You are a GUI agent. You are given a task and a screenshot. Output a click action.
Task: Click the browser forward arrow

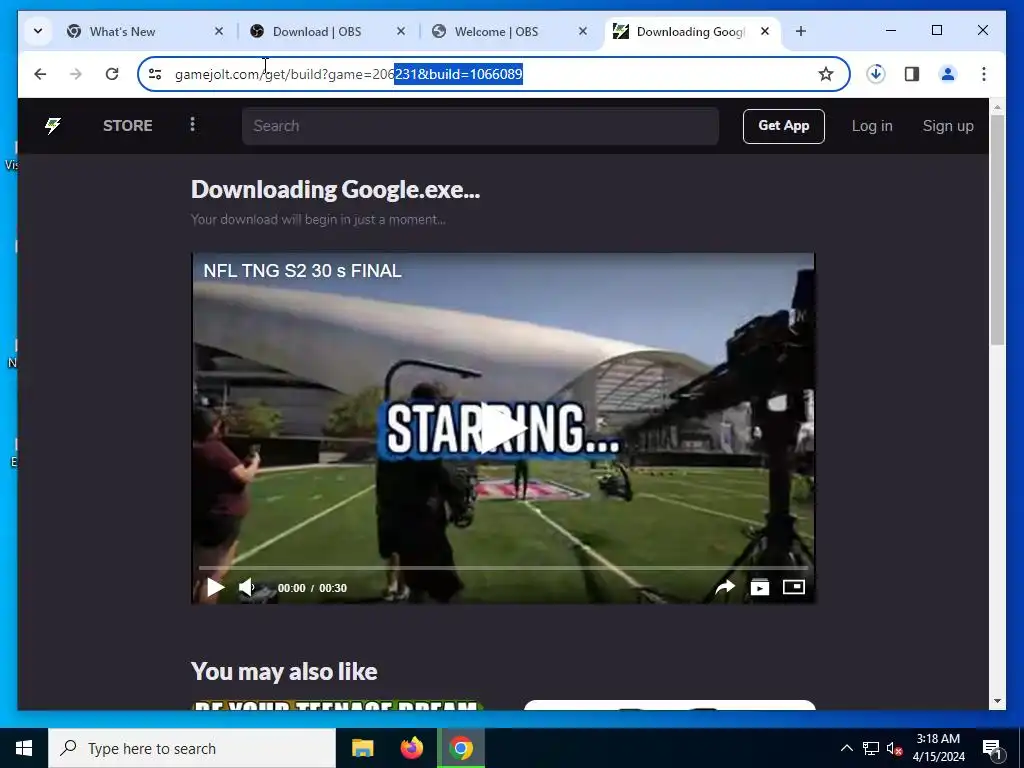(x=76, y=74)
